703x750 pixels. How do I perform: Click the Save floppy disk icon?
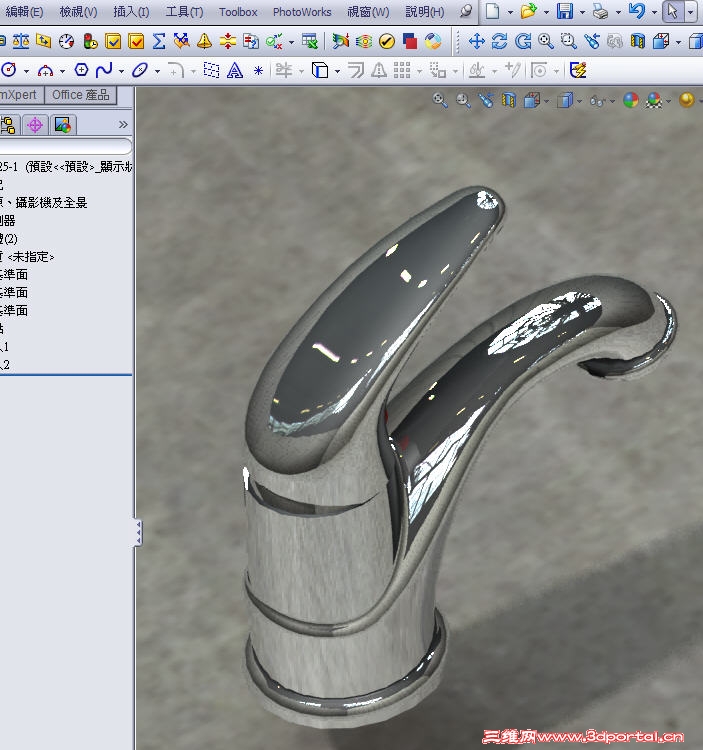point(565,11)
